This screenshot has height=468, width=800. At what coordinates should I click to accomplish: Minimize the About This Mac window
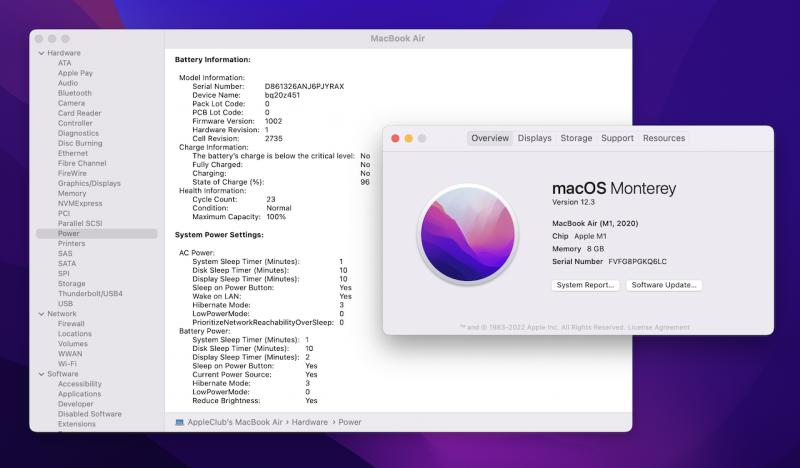[409, 138]
